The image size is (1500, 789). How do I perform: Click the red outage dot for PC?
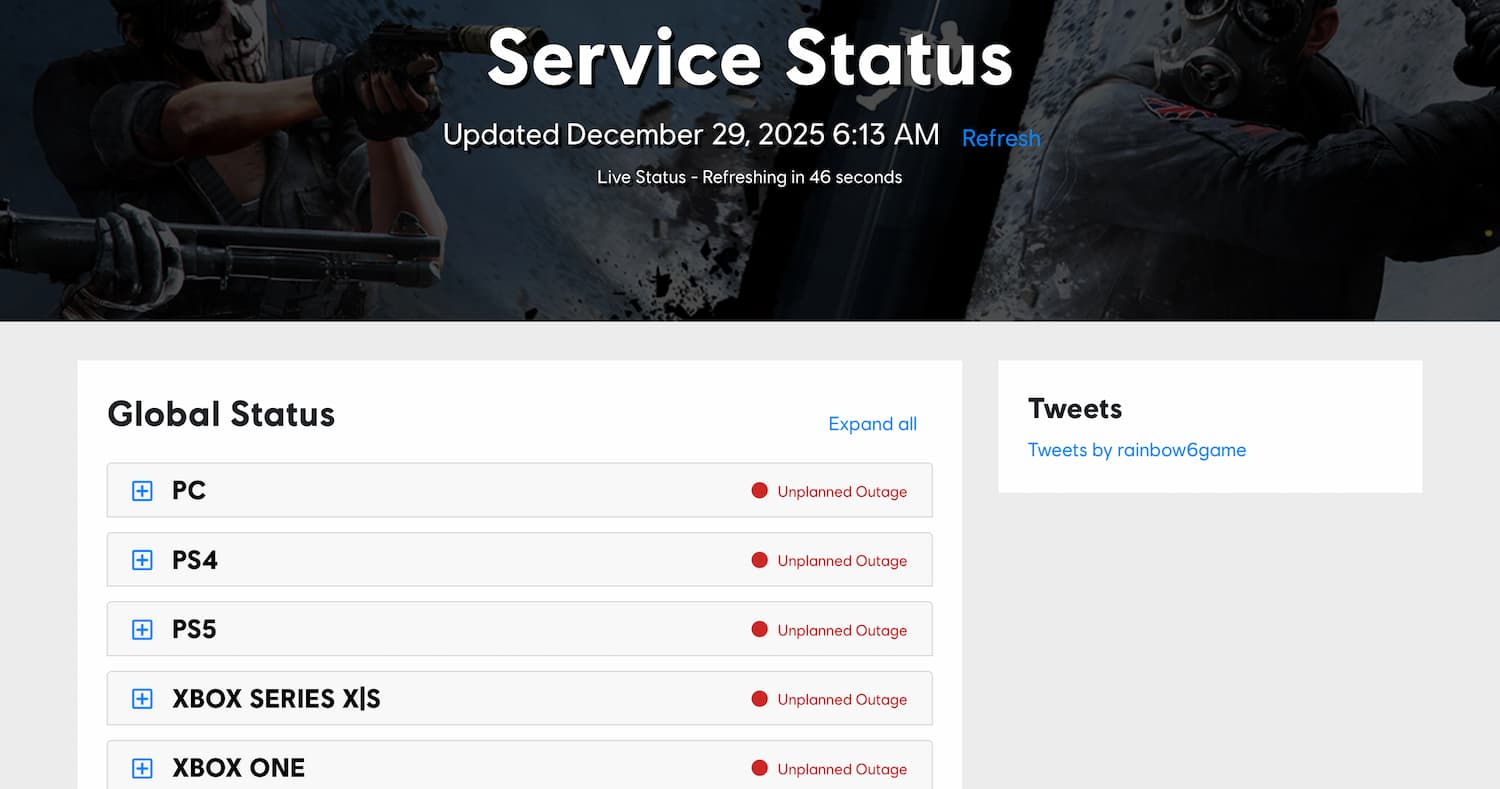tap(759, 491)
